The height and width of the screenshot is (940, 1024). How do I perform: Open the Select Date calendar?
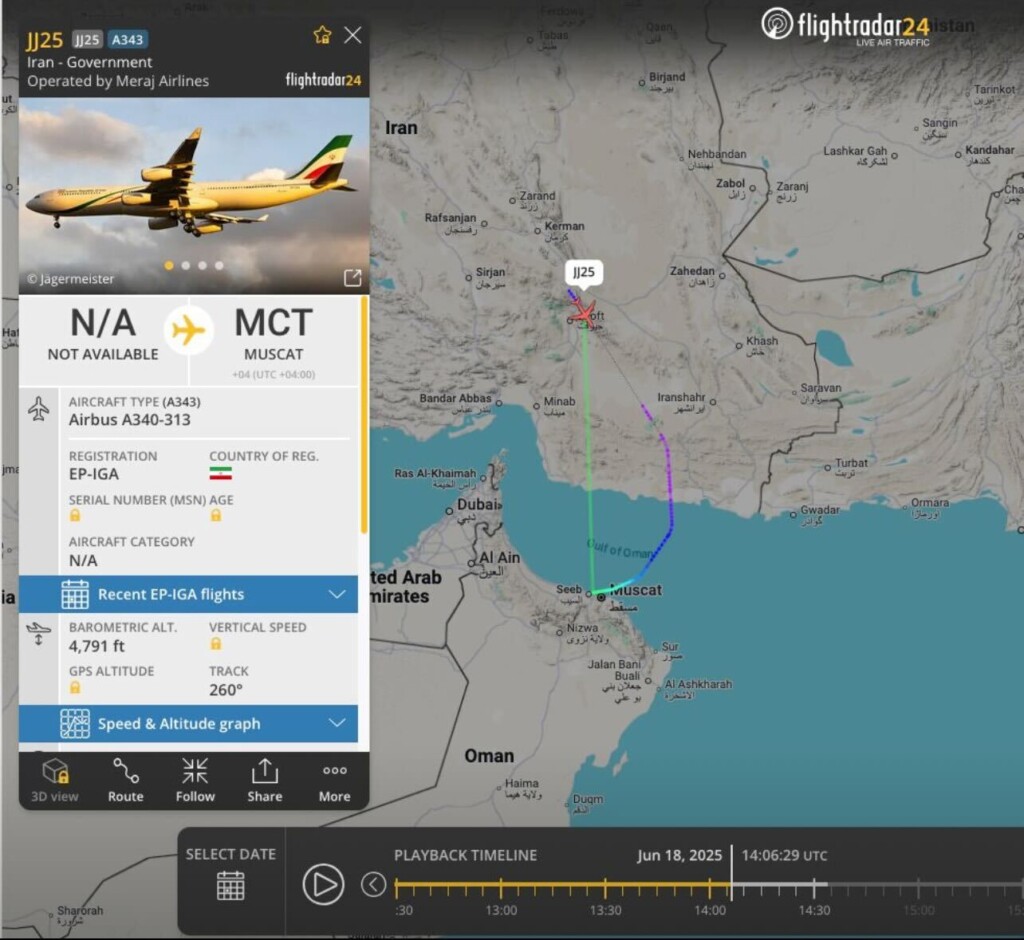231,873
